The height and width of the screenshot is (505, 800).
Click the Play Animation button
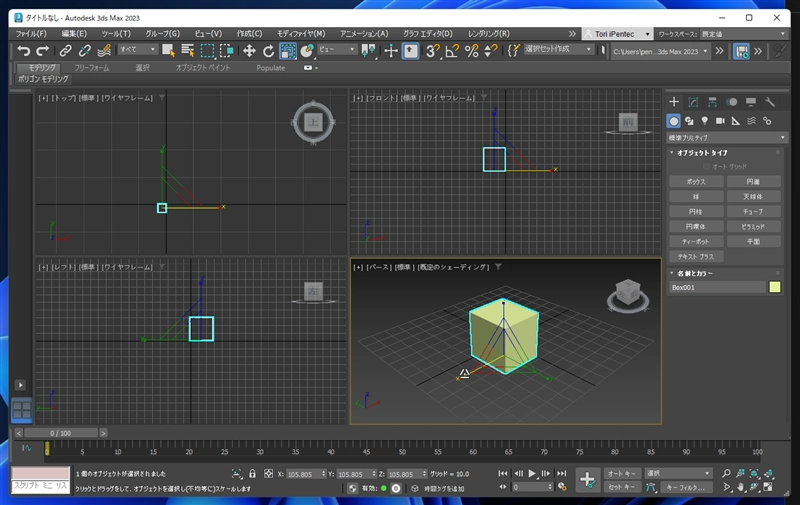point(532,473)
